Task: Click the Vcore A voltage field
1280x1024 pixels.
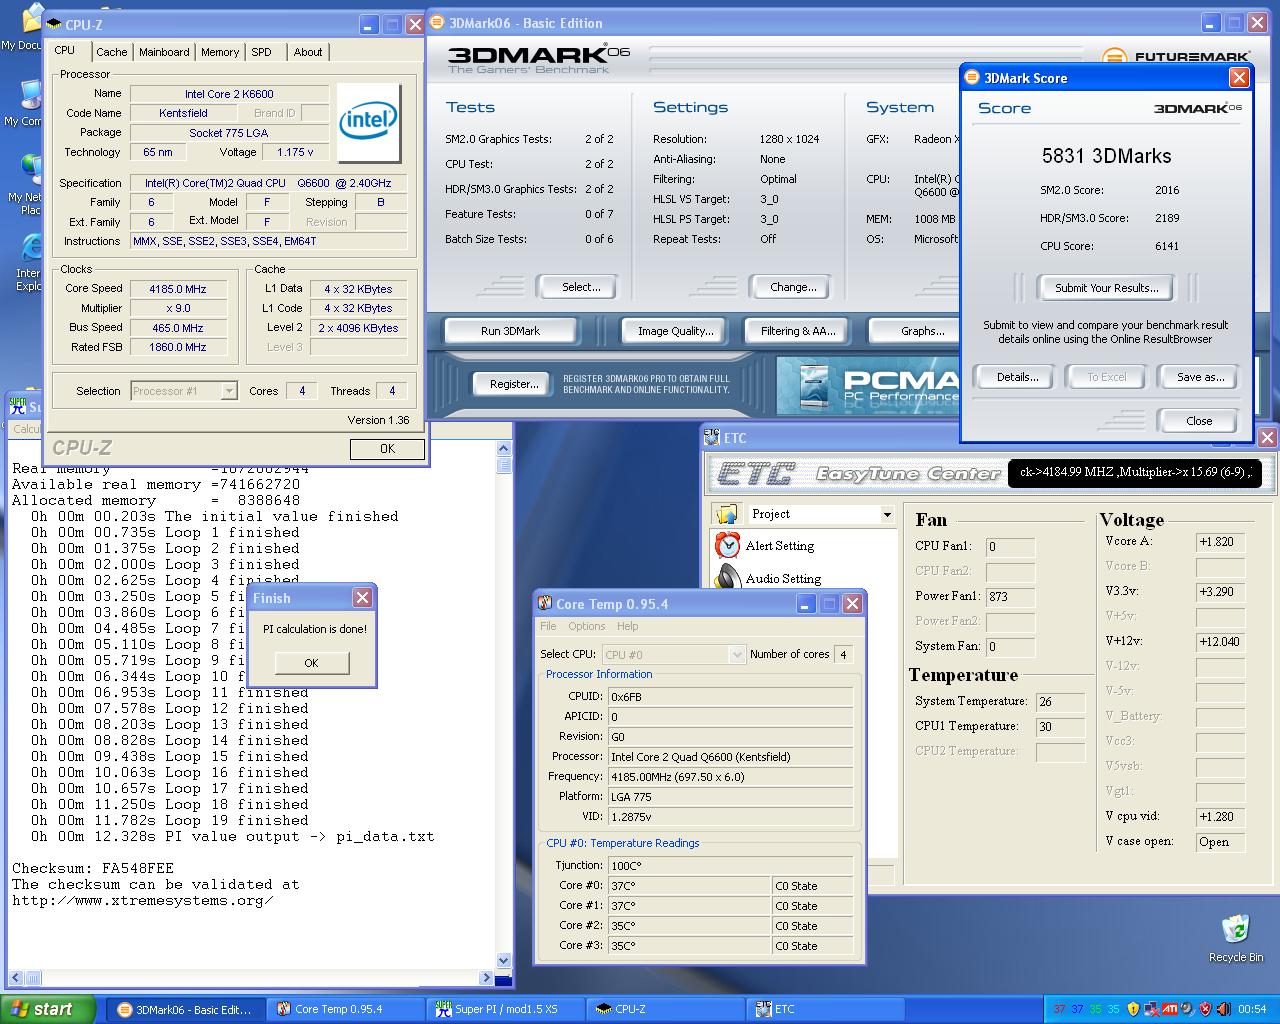Action: click(x=1220, y=542)
